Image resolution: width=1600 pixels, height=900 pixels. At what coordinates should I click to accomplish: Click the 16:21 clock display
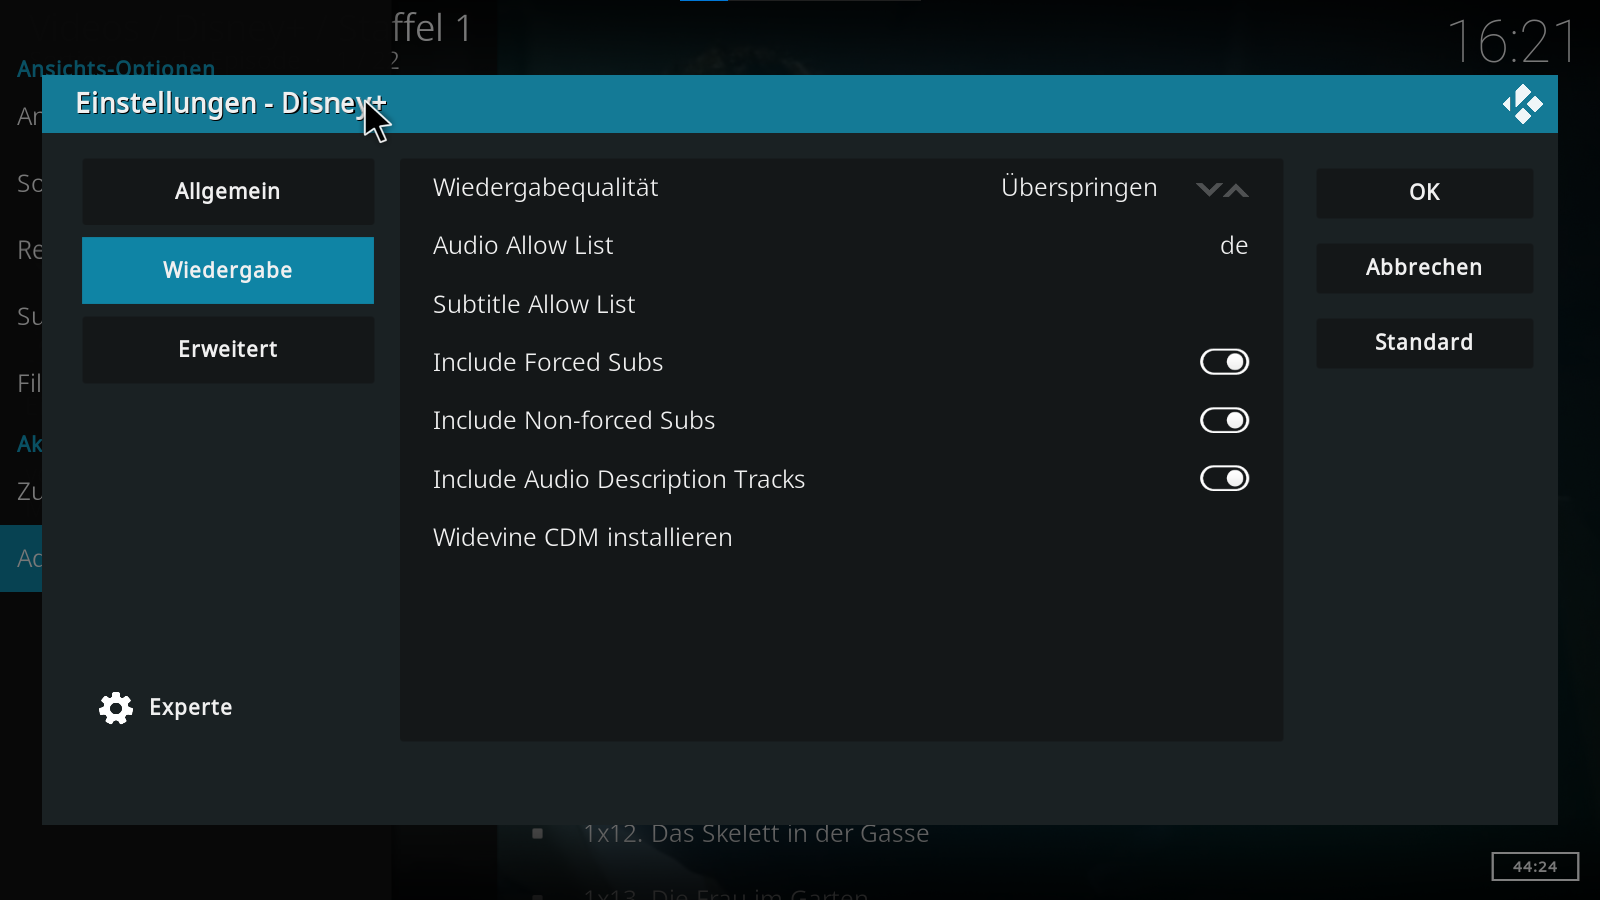[x=1512, y=42]
